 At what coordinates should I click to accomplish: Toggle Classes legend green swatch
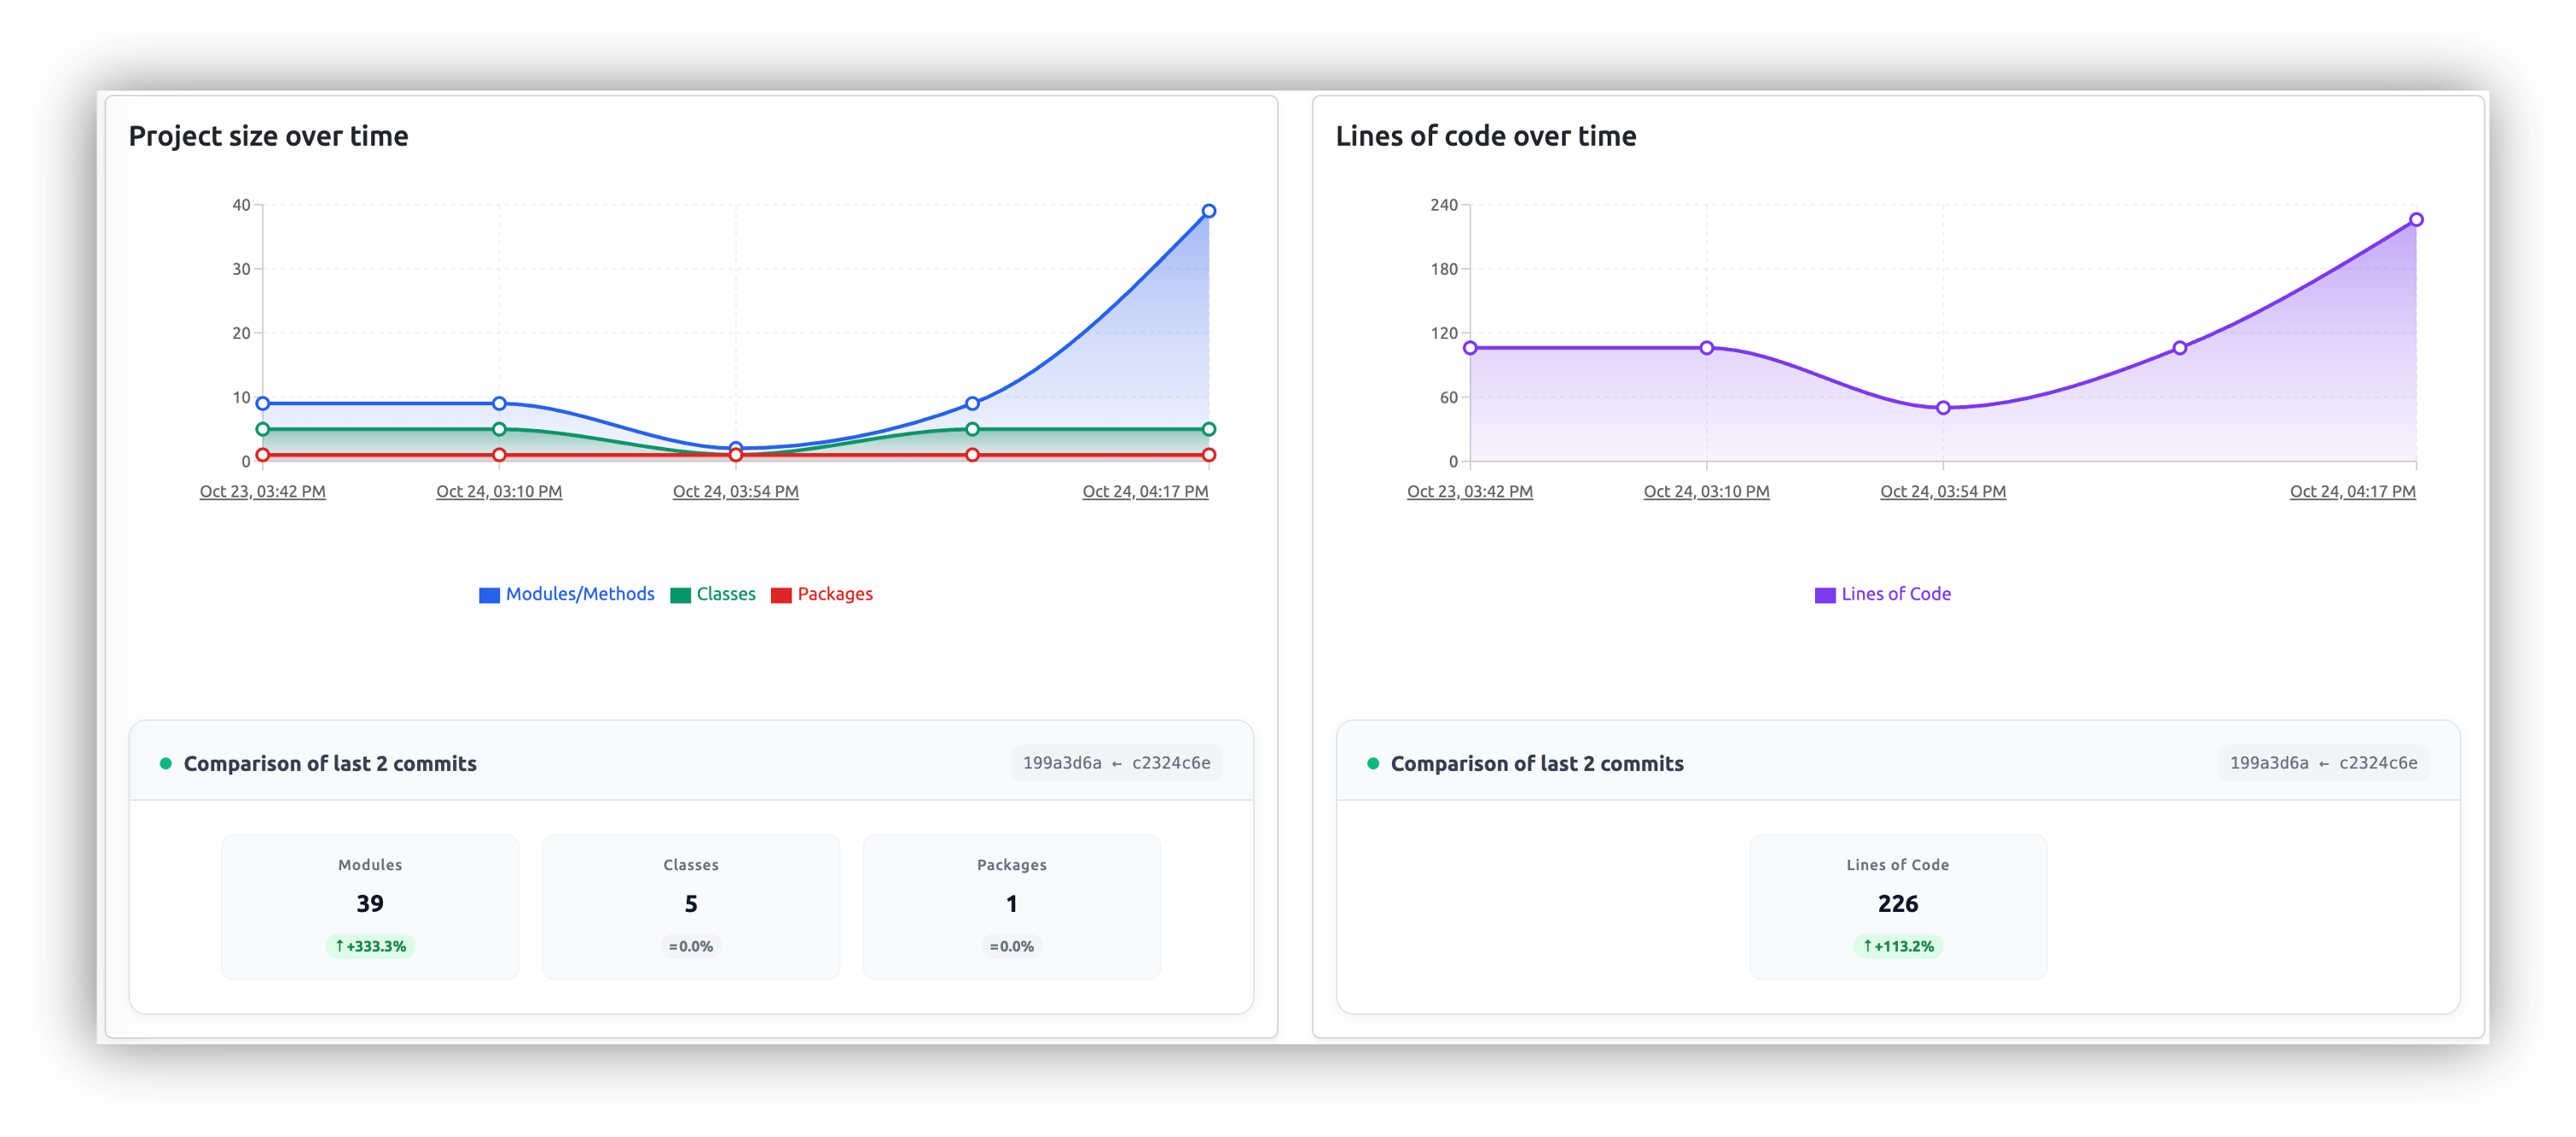click(x=680, y=595)
